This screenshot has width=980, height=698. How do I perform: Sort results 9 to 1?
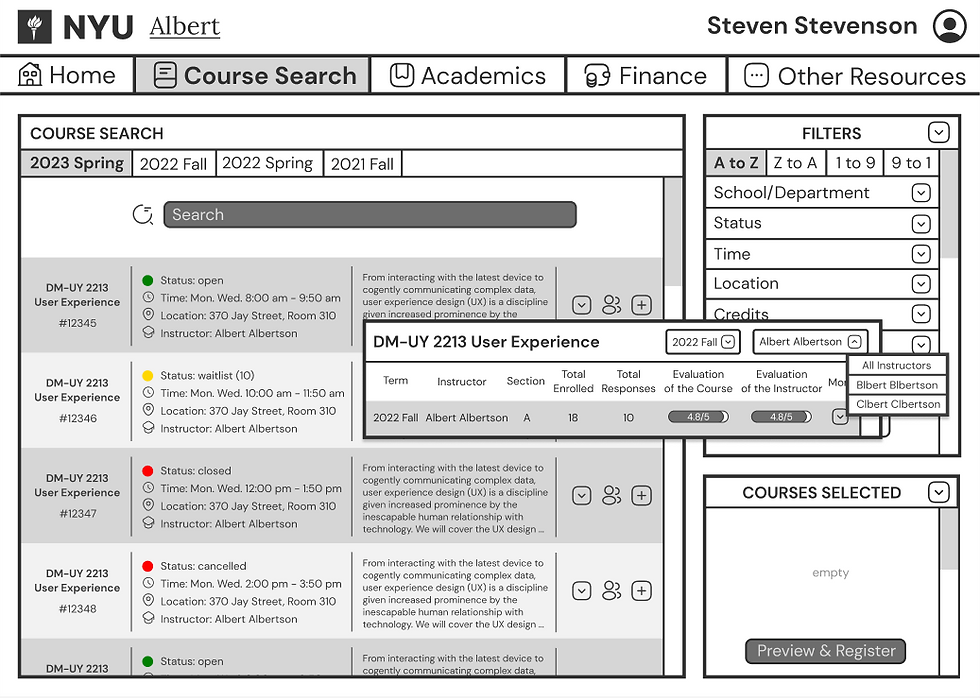click(x=911, y=163)
